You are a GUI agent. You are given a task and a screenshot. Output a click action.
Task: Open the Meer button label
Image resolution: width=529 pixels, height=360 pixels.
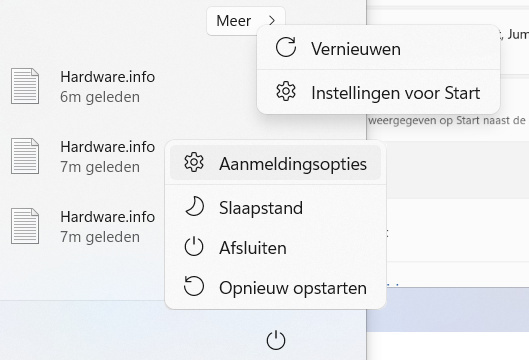[233, 21]
